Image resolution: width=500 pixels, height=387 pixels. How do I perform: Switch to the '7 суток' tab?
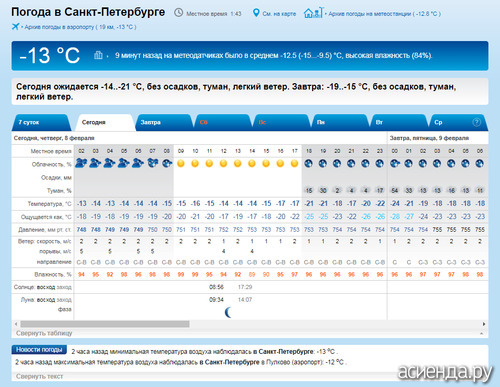(x=41, y=122)
